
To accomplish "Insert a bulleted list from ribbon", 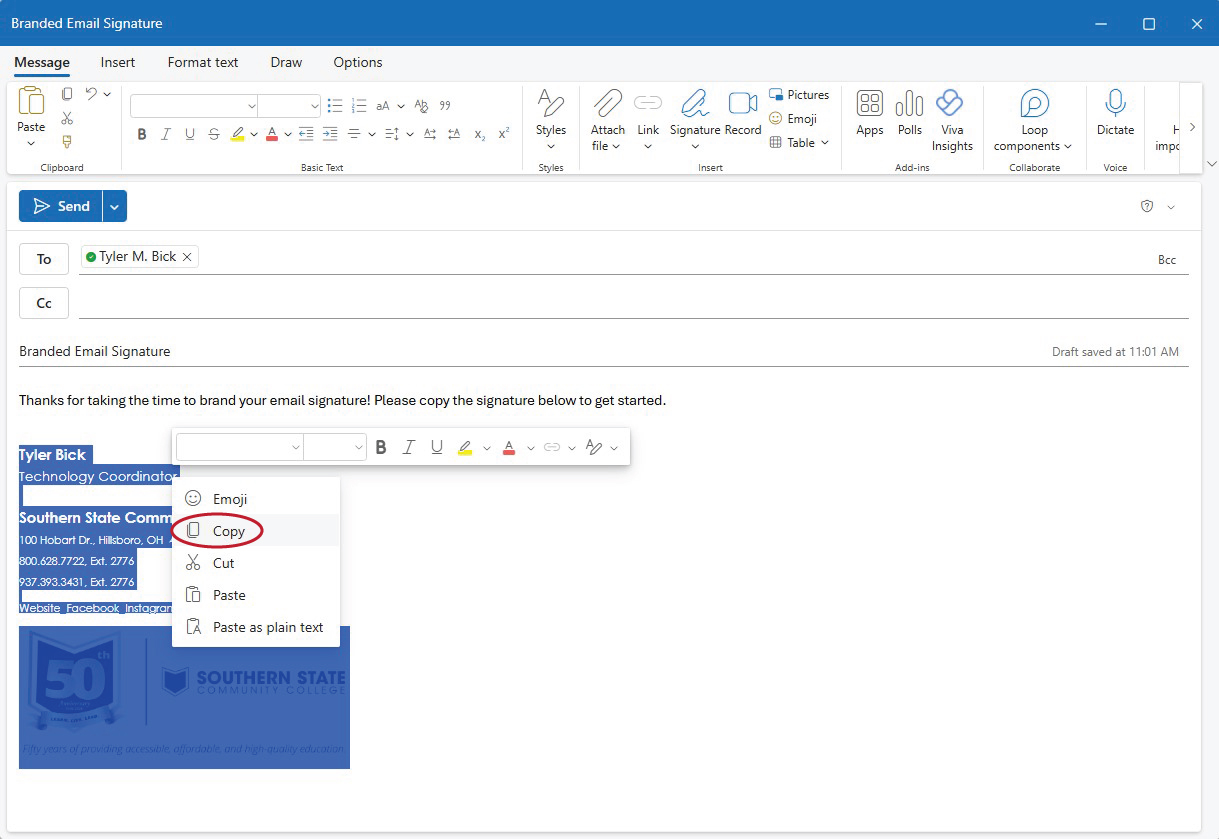I will 335,105.
